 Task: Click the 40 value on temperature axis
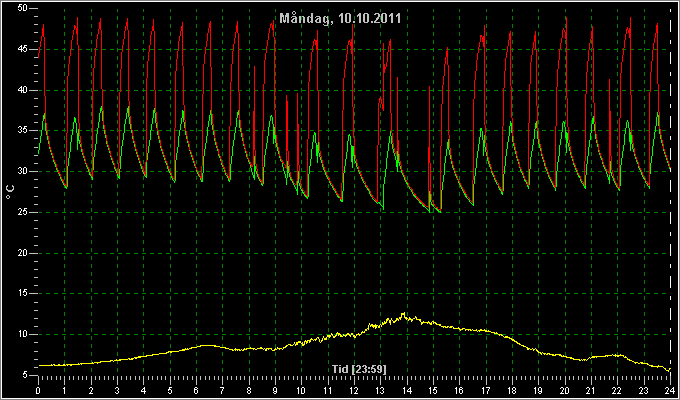(x=23, y=90)
